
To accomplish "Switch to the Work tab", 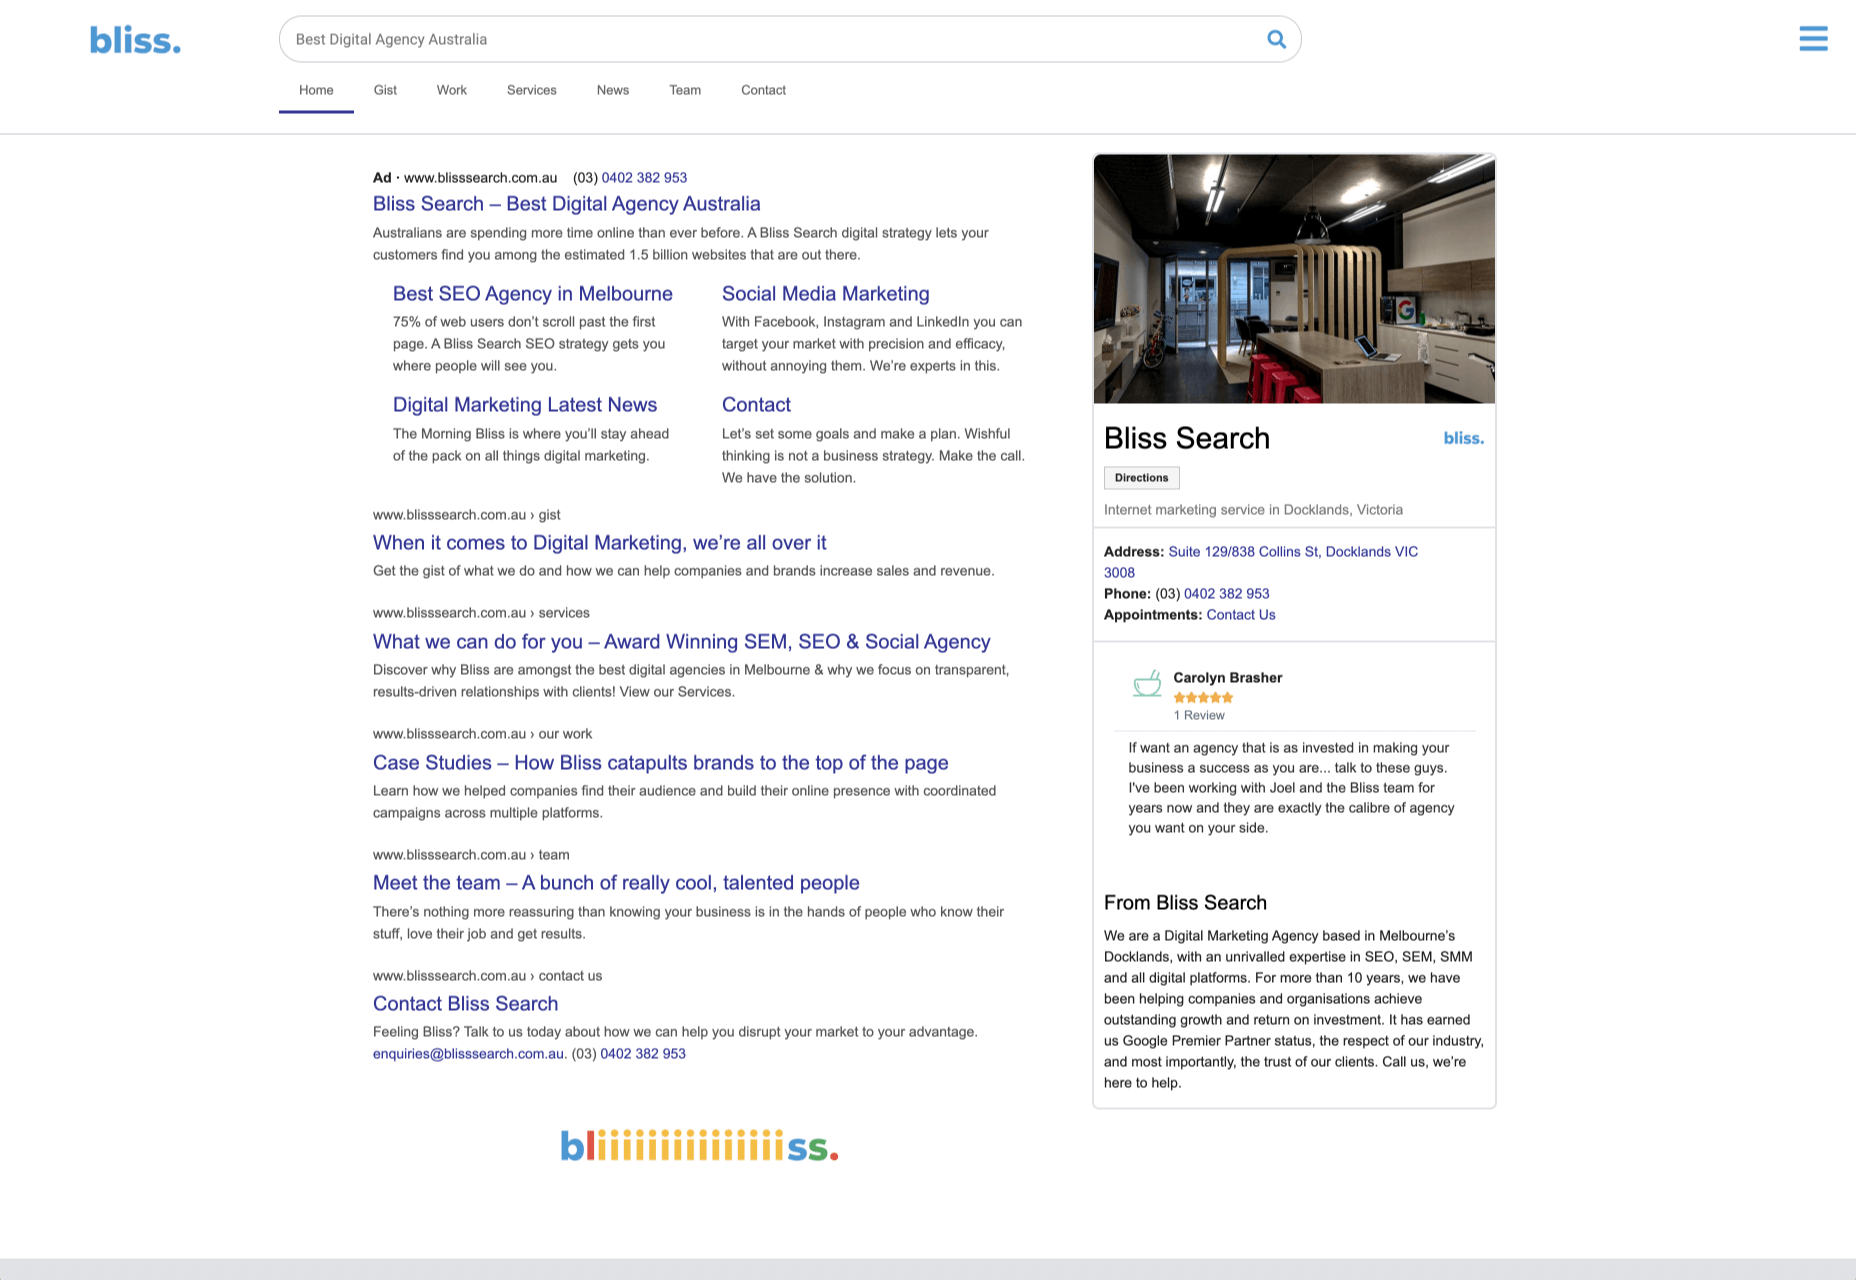I will pos(452,90).
